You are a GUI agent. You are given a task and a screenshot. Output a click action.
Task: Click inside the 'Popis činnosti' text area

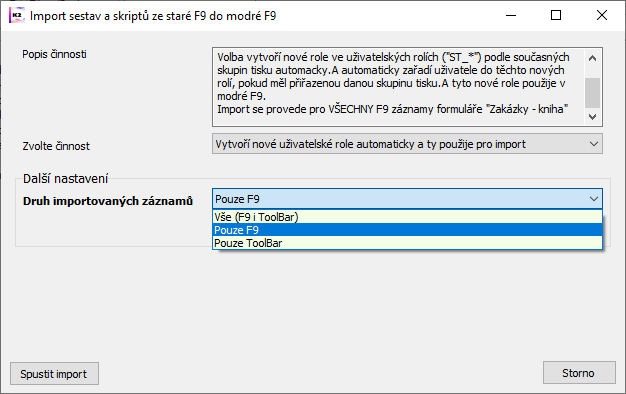[x=399, y=87]
